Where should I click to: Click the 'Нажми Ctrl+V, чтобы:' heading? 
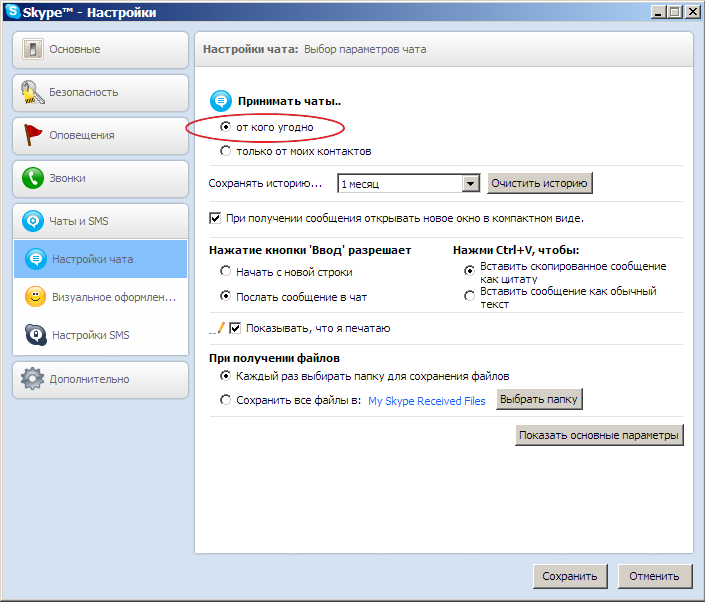[516, 250]
